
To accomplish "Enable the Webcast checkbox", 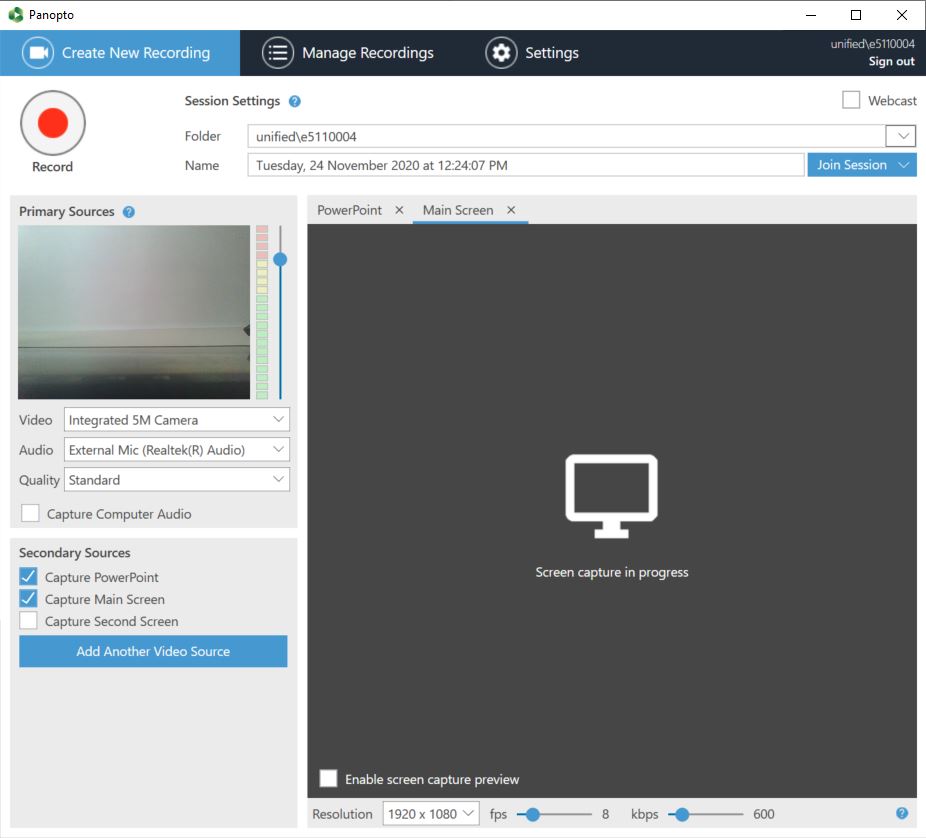I will pos(851,100).
